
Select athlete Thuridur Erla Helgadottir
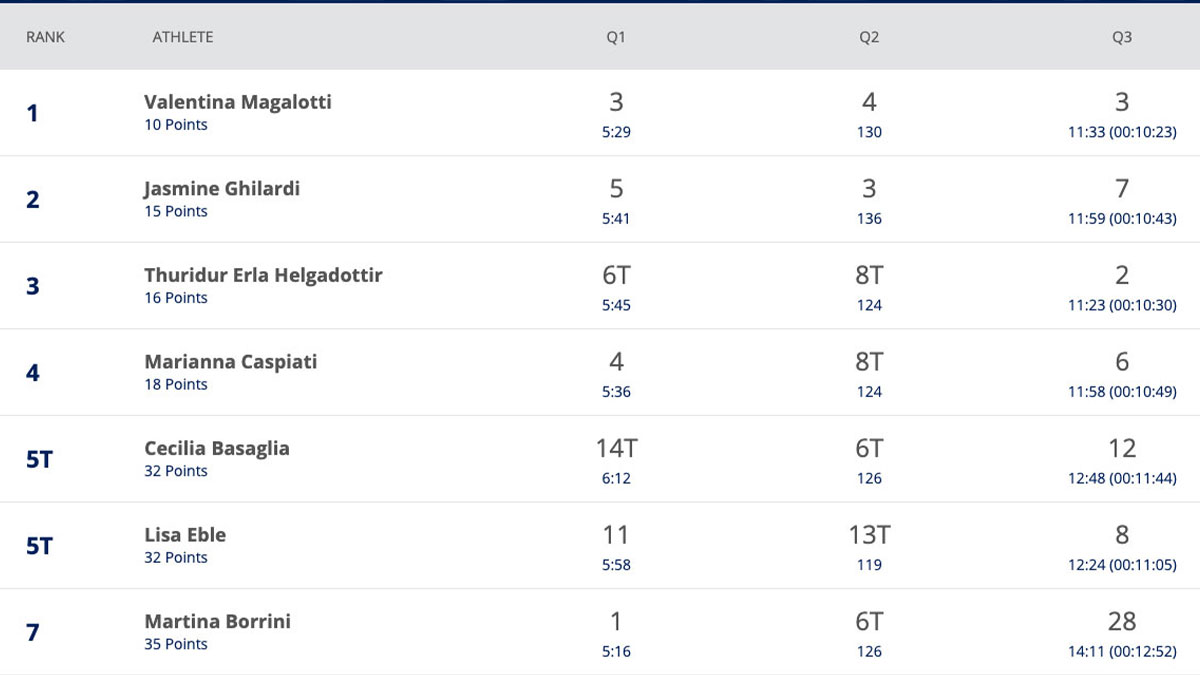[263, 275]
